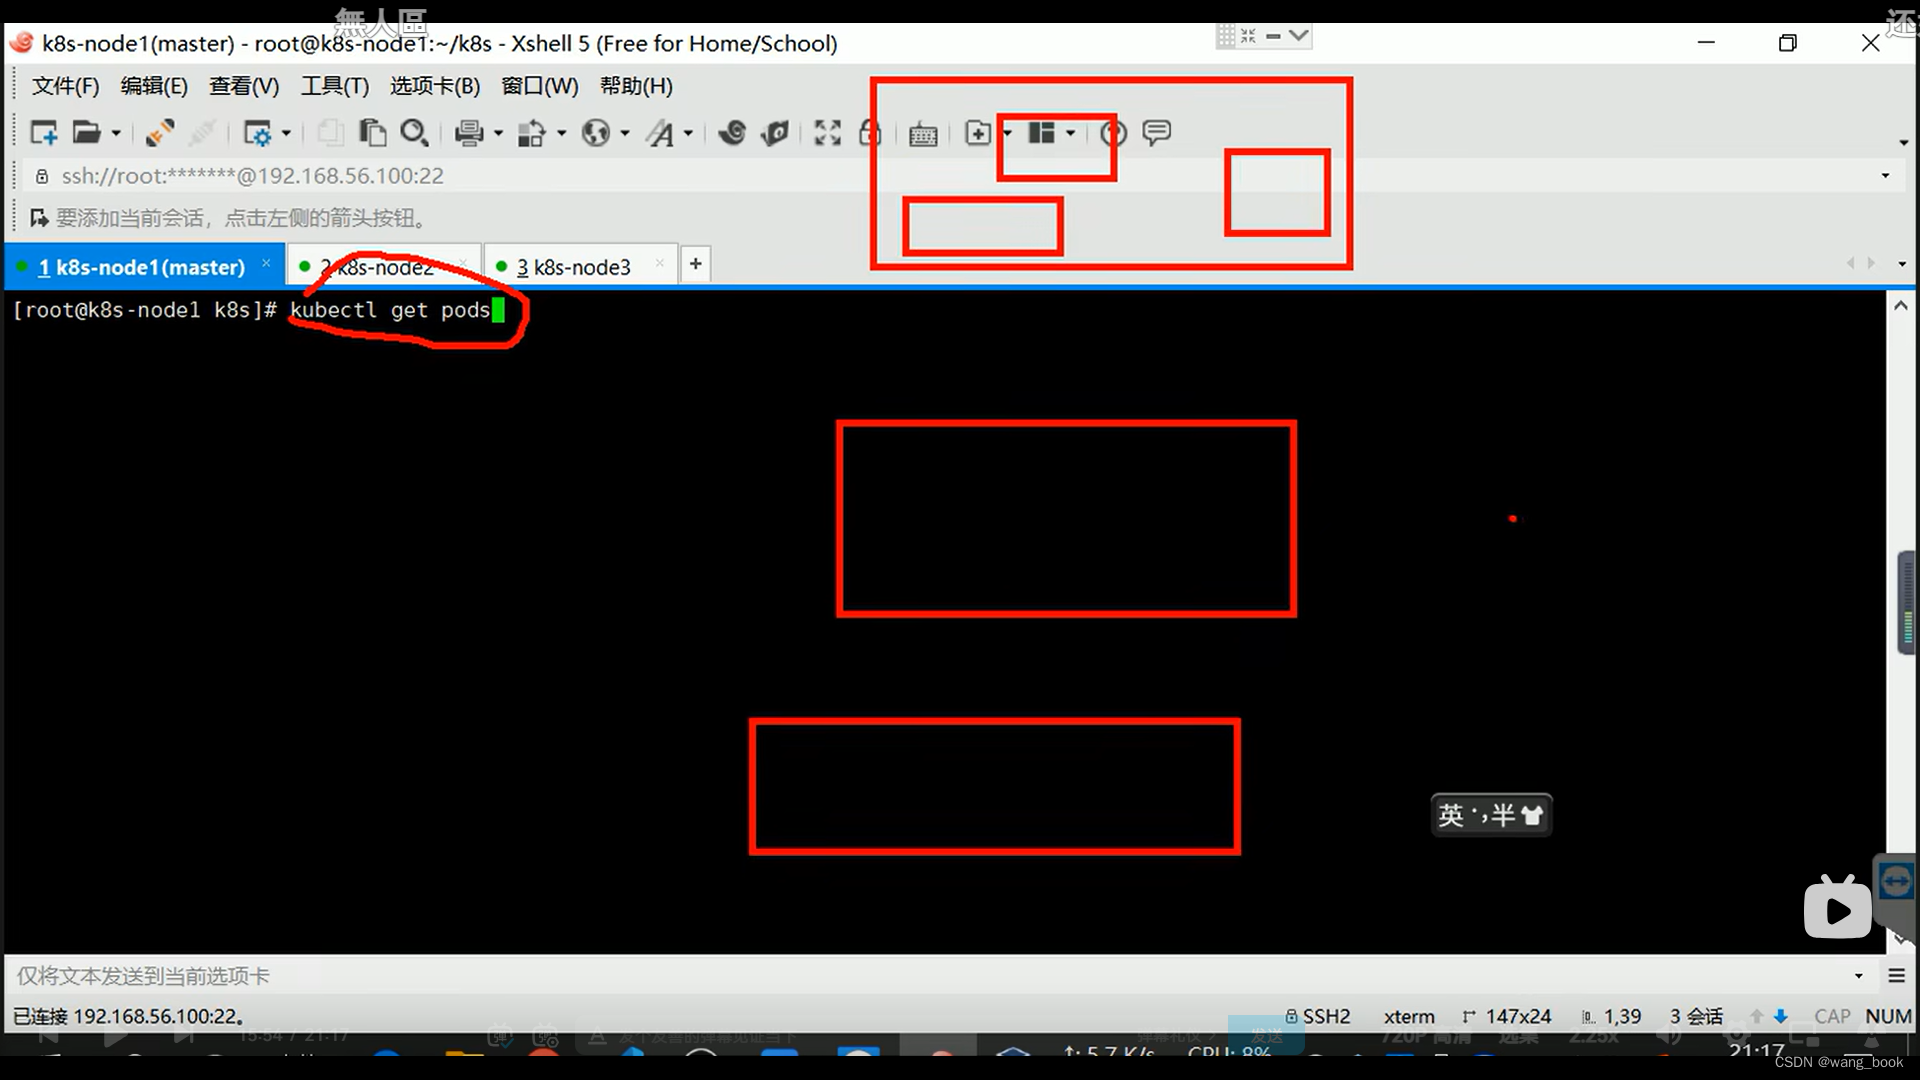
Task: Add a new tab with plus button
Action: click(x=695, y=264)
